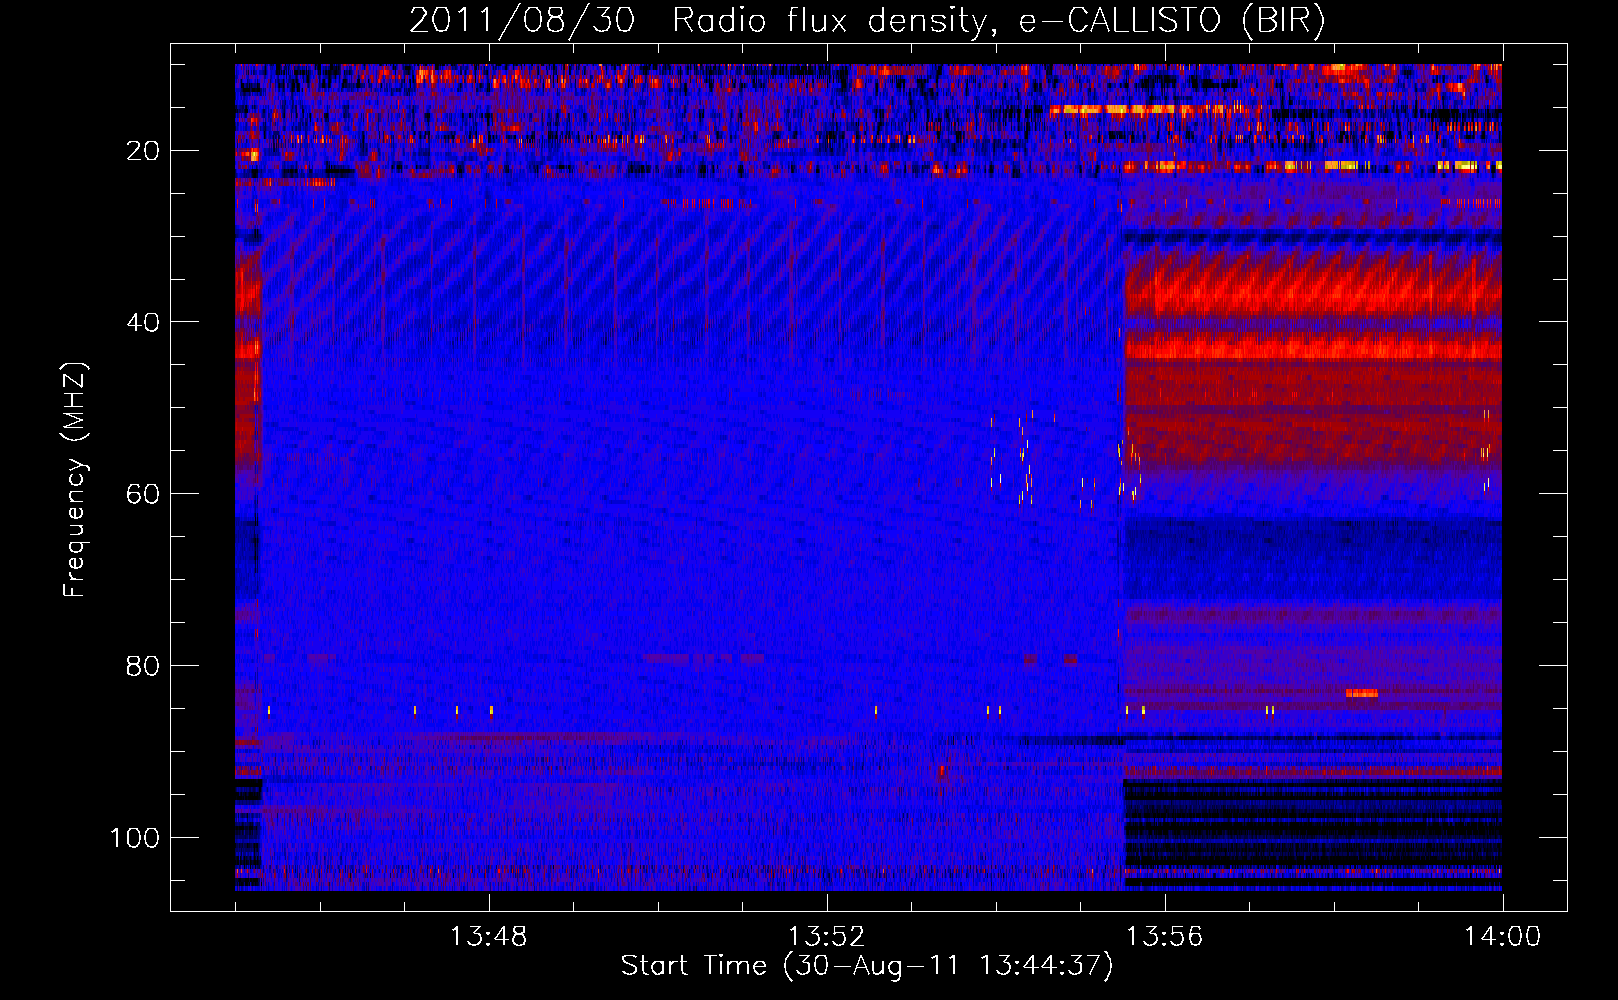Click the 'Frequency (MHZ)' y-axis label

(x=75, y=479)
